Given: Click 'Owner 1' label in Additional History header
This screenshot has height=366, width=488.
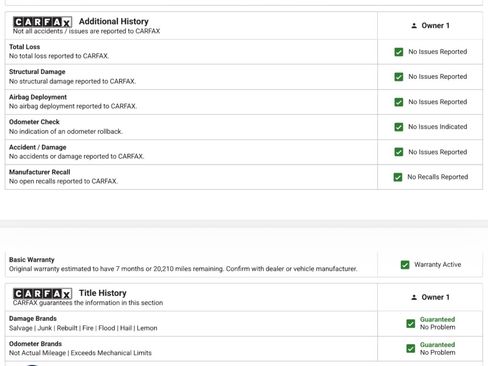Looking at the screenshot, I should [435, 26].
